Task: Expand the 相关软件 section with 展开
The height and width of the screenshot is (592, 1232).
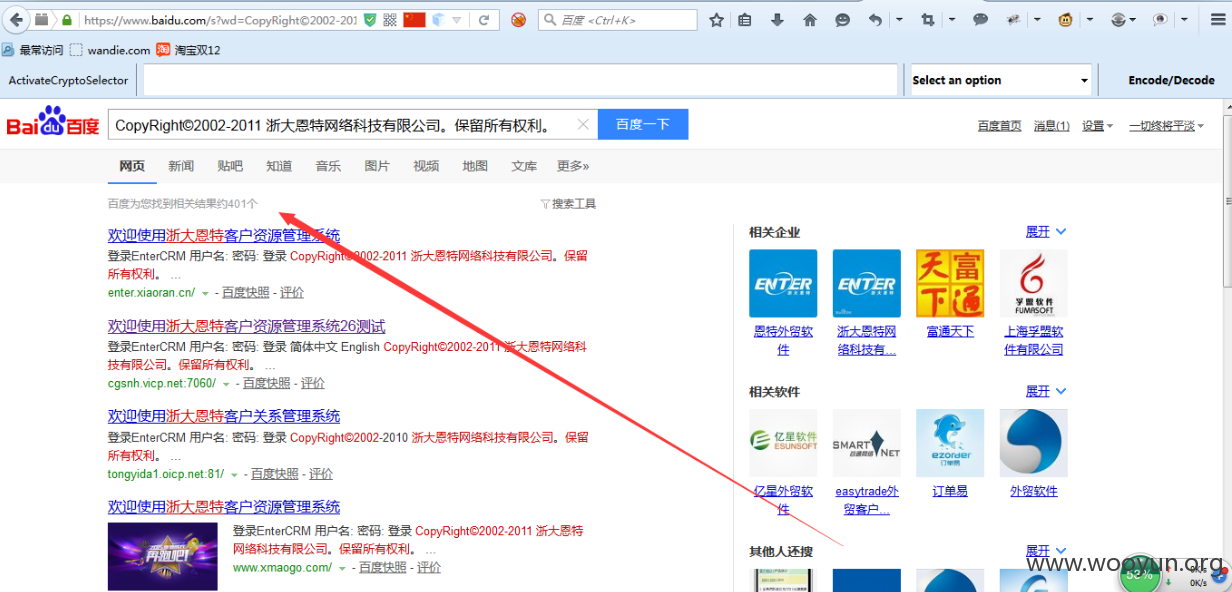Action: pyautogui.click(x=1046, y=391)
